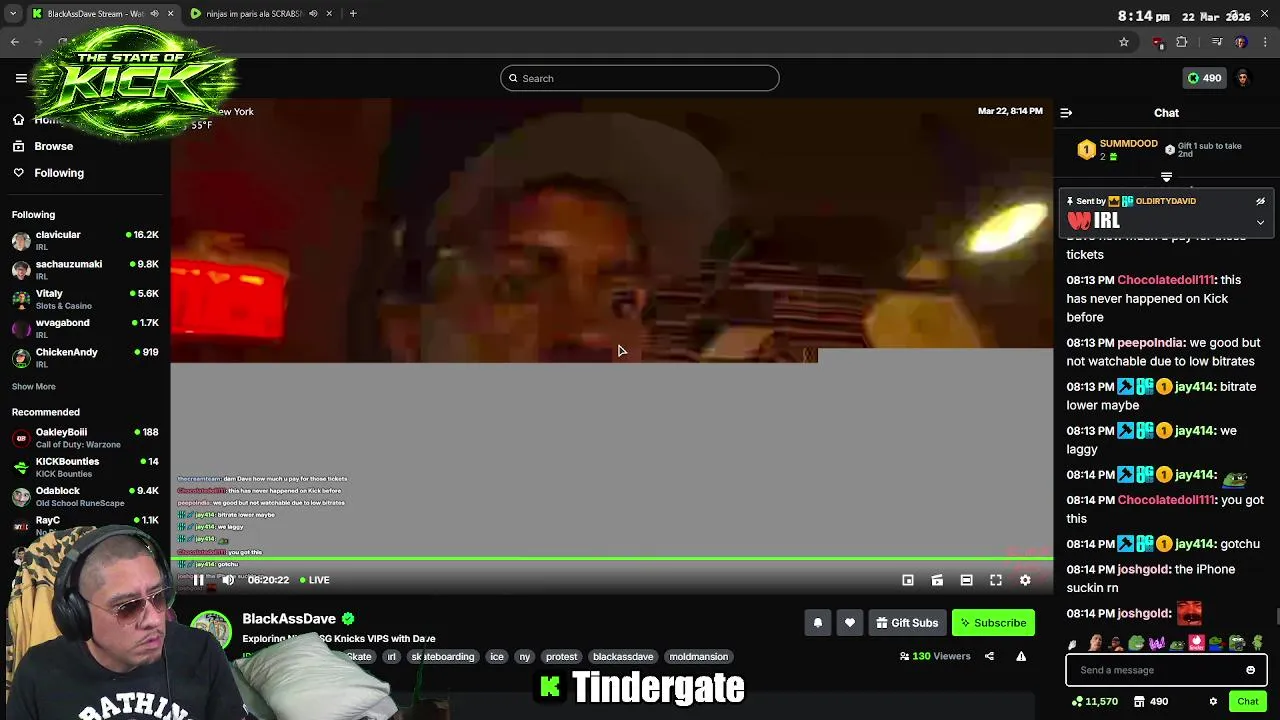The height and width of the screenshot is (720, 1280).
Task: Focus the Kick search box
Action: click(640, 78)
